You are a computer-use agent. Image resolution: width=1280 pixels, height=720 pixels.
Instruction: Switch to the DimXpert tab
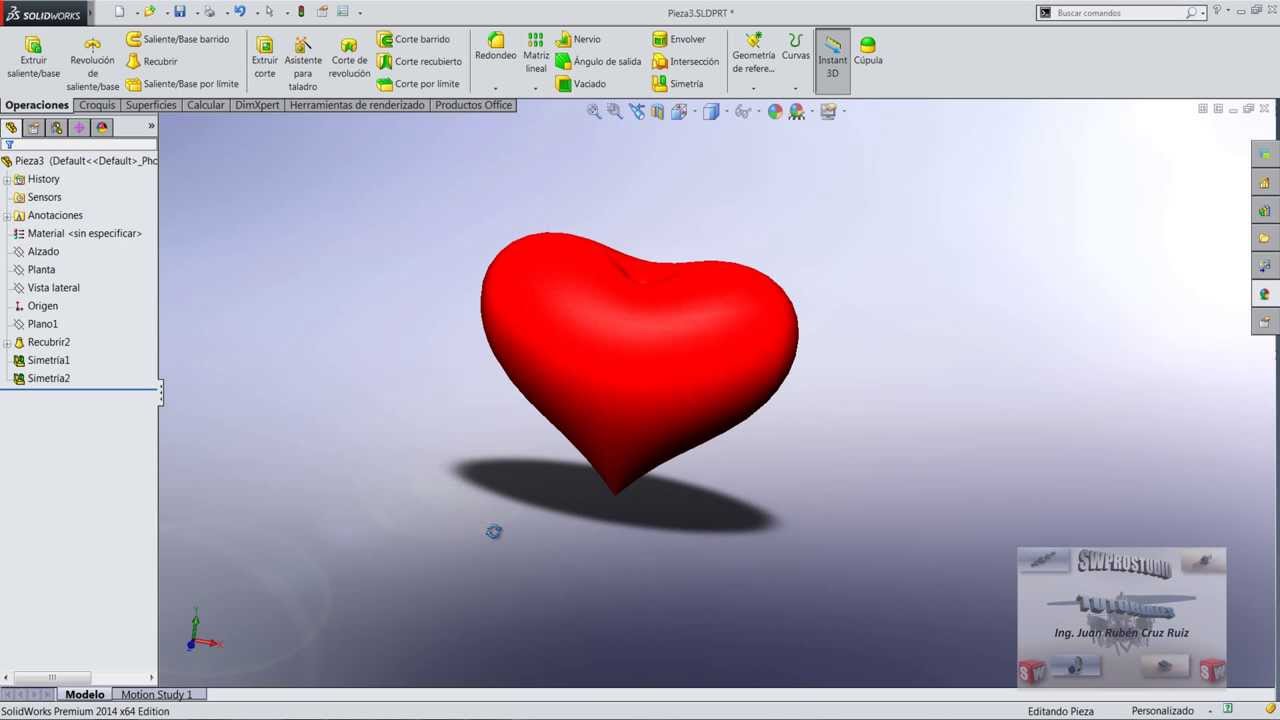tap(257, 105)
